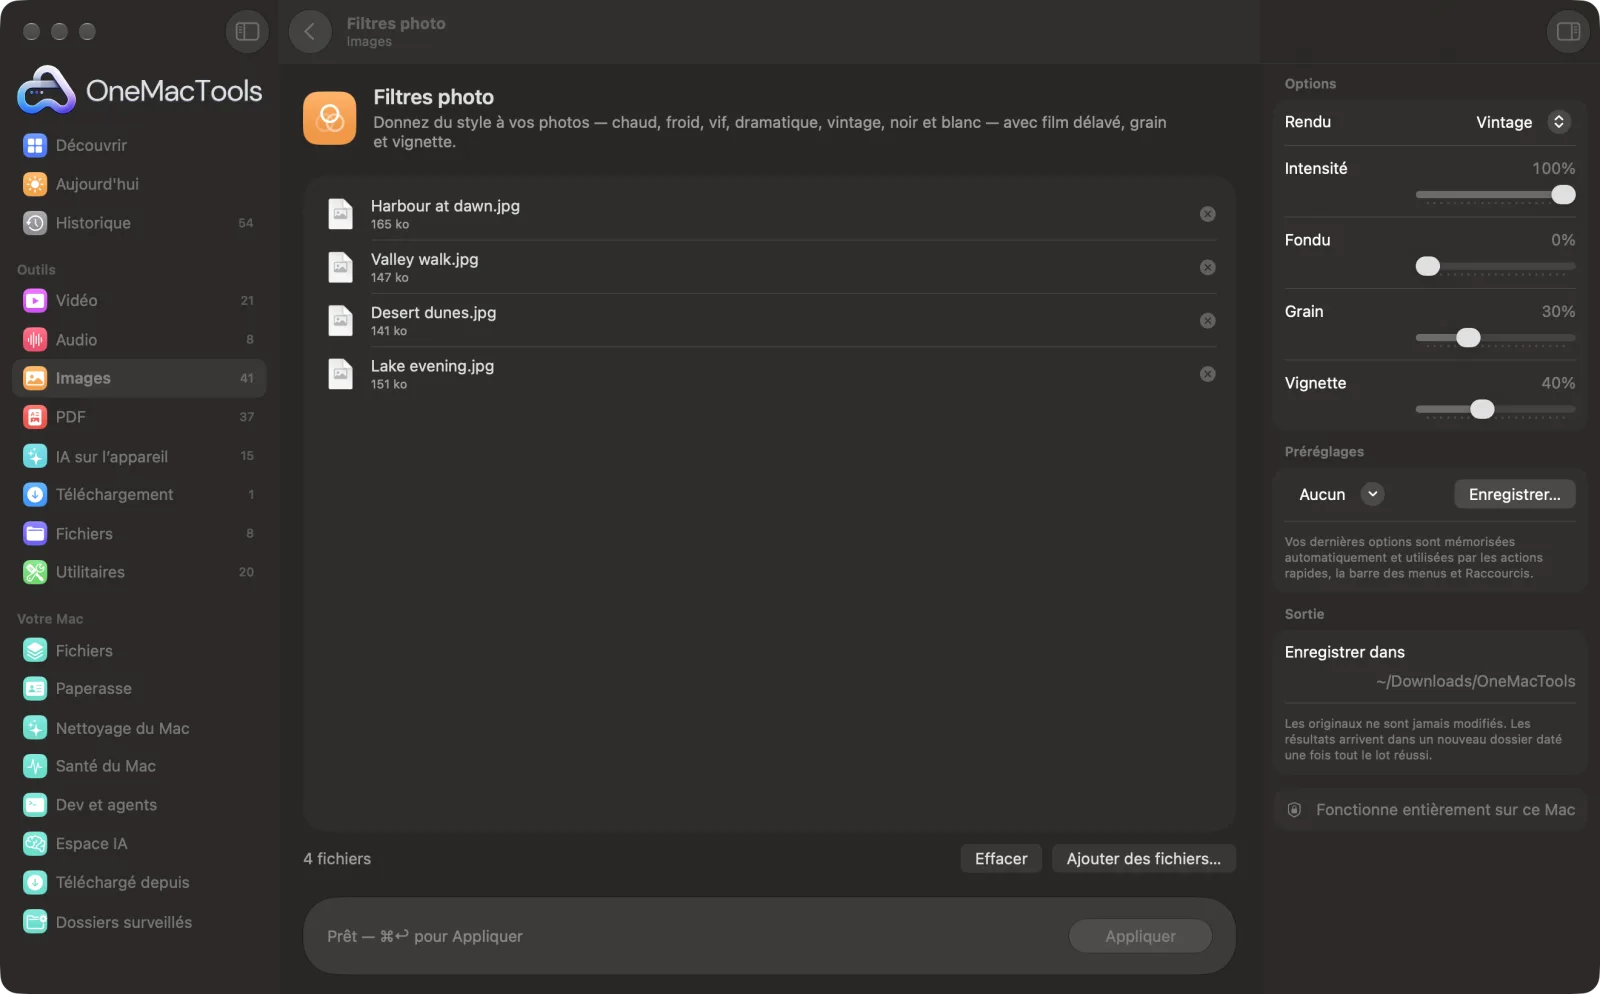
Task: Remove Lake evening.jpg from list
Action: (1208, 374)
